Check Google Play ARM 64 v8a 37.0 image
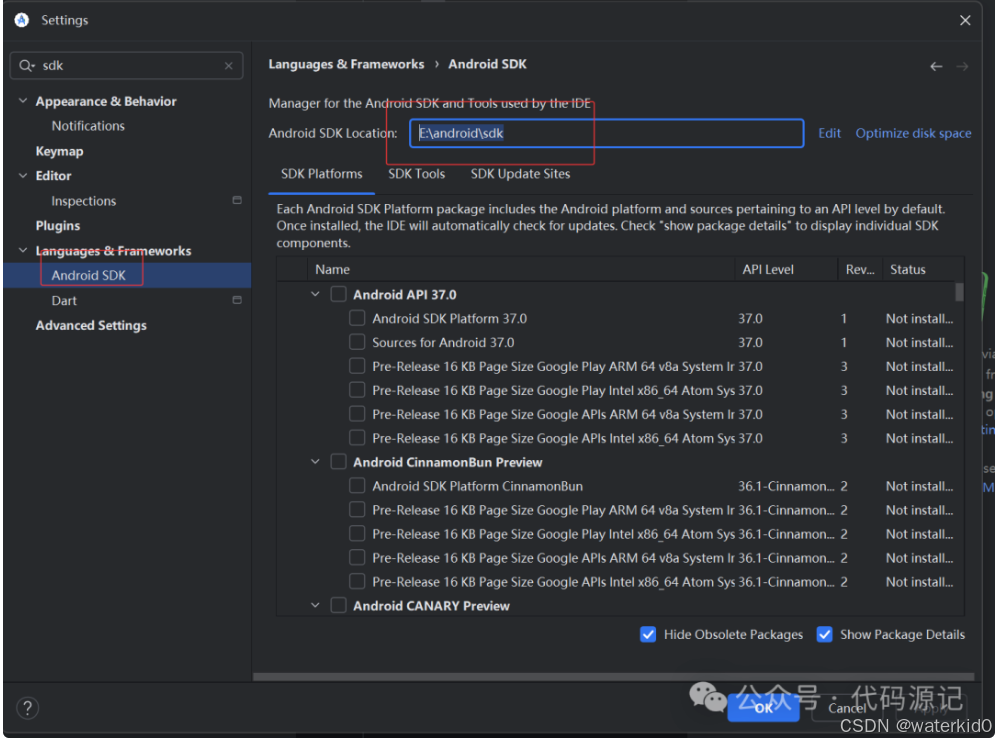This screenshot has width=996, height=744. (x=357, y=367)
